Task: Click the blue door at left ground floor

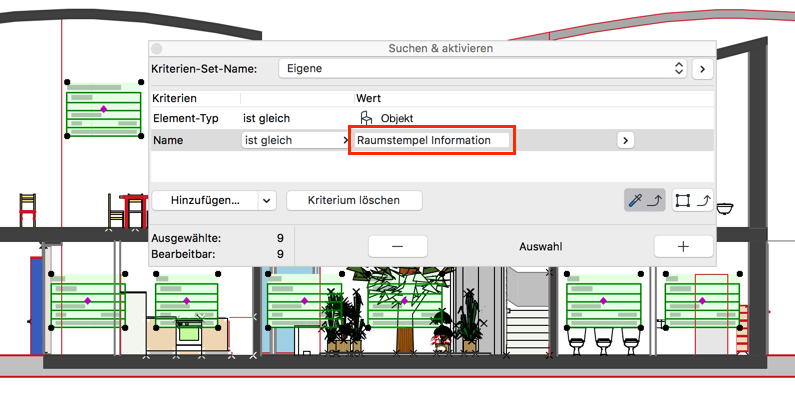Action: (x=37, y=306)
